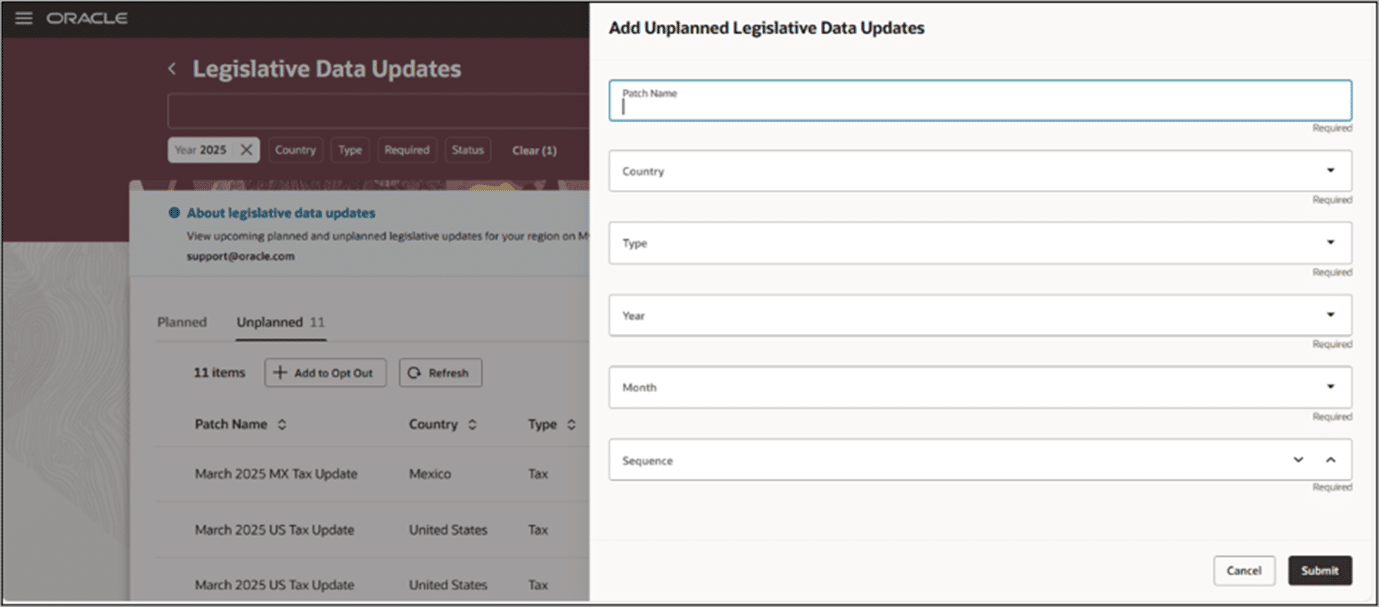Sort the Type column
This screenshot has width=1379, height=607.
click(570, 424)
